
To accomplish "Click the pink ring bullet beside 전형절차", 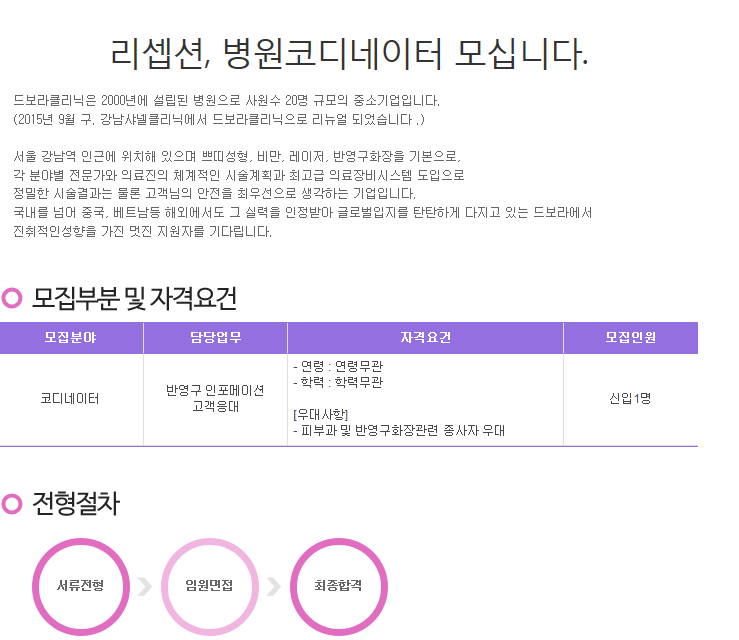I will (x=12, y=503).
